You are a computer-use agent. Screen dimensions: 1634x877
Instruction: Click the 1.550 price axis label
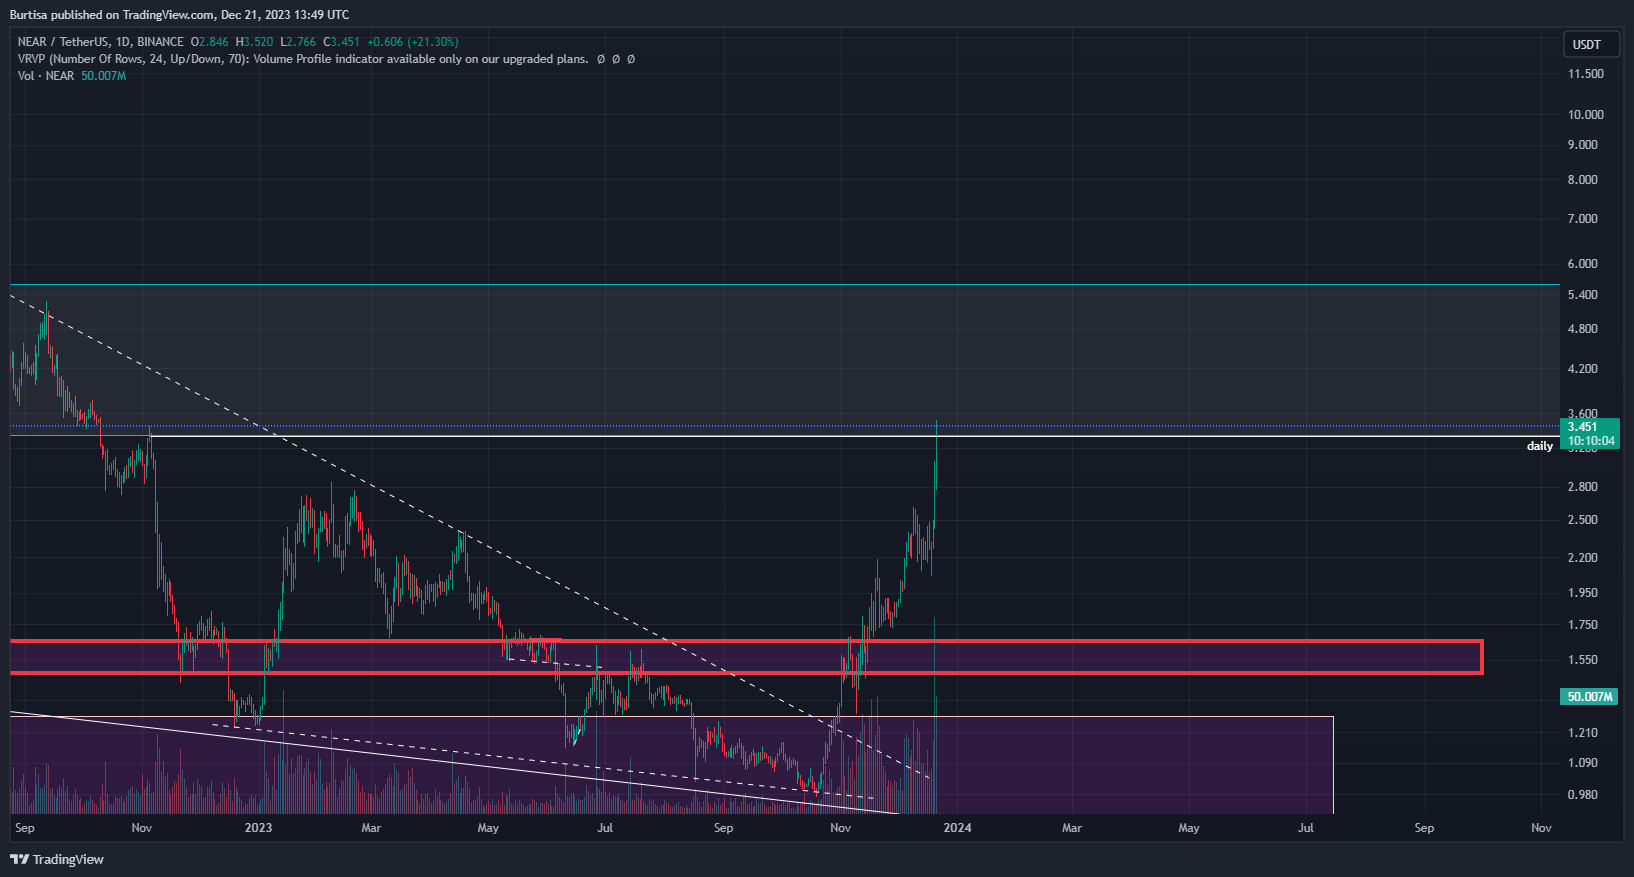(1583, 660)
